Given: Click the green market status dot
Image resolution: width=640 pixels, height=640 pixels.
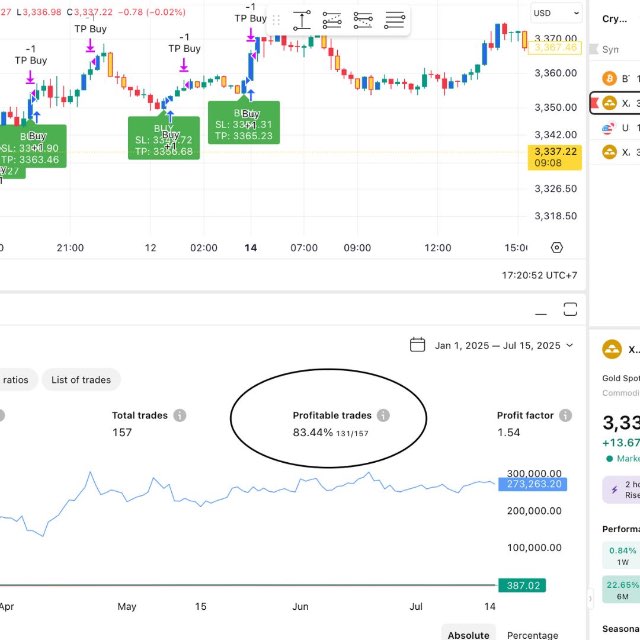Looking at the screenshot, I should 609,459.
